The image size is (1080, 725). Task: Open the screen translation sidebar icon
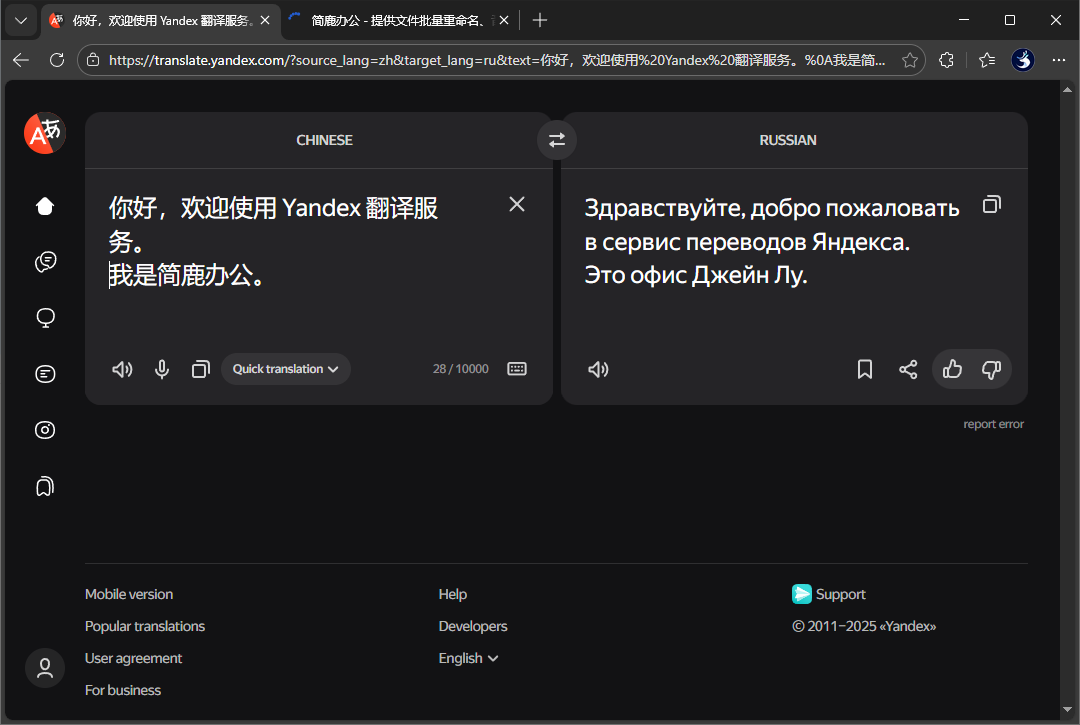45,317
